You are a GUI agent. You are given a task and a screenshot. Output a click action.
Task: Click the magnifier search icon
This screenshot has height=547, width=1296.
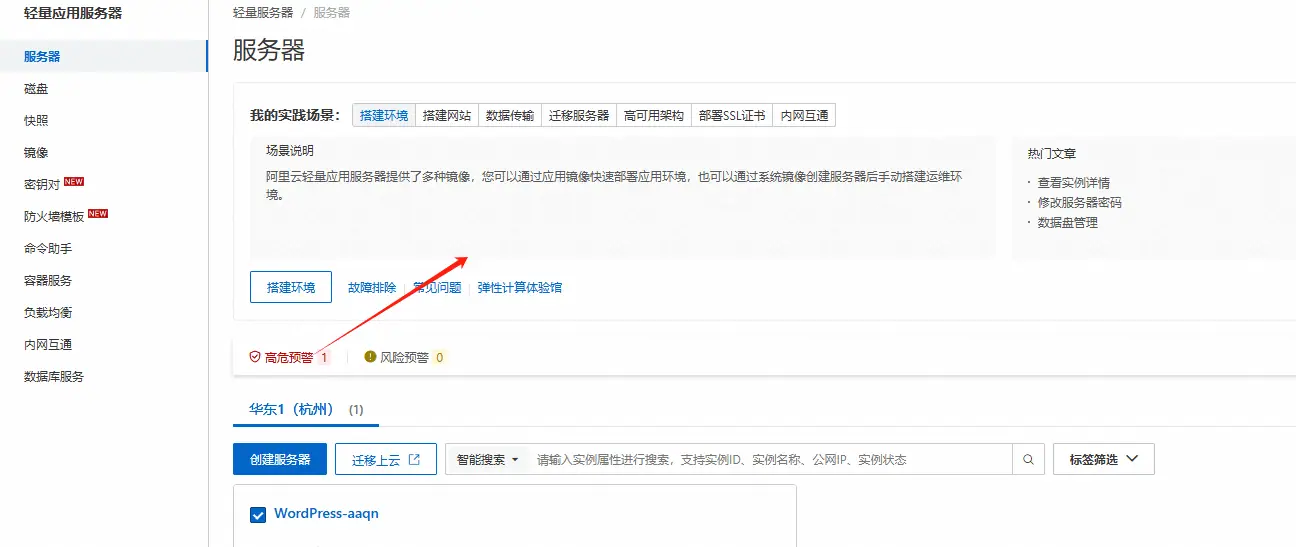click(1028, 460)
